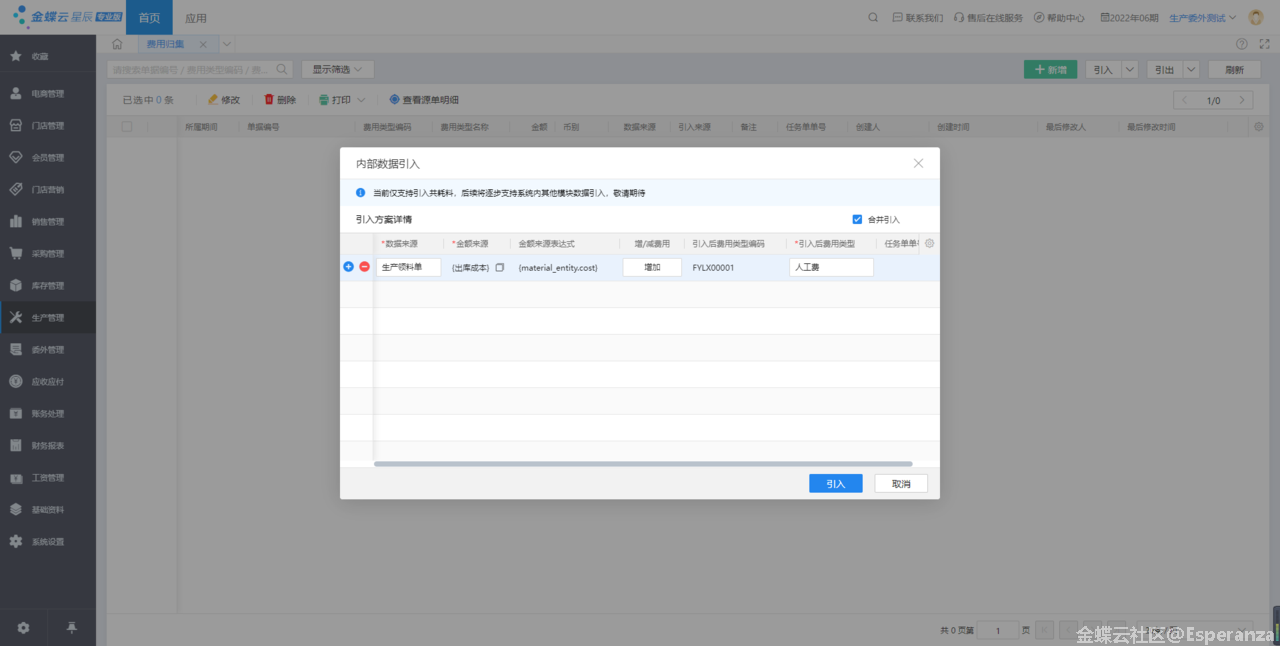Viewport: 1280px width, 646px height.
Task: Open the dropdown arrow next to 引入
Action: (x=1130, y=69)
